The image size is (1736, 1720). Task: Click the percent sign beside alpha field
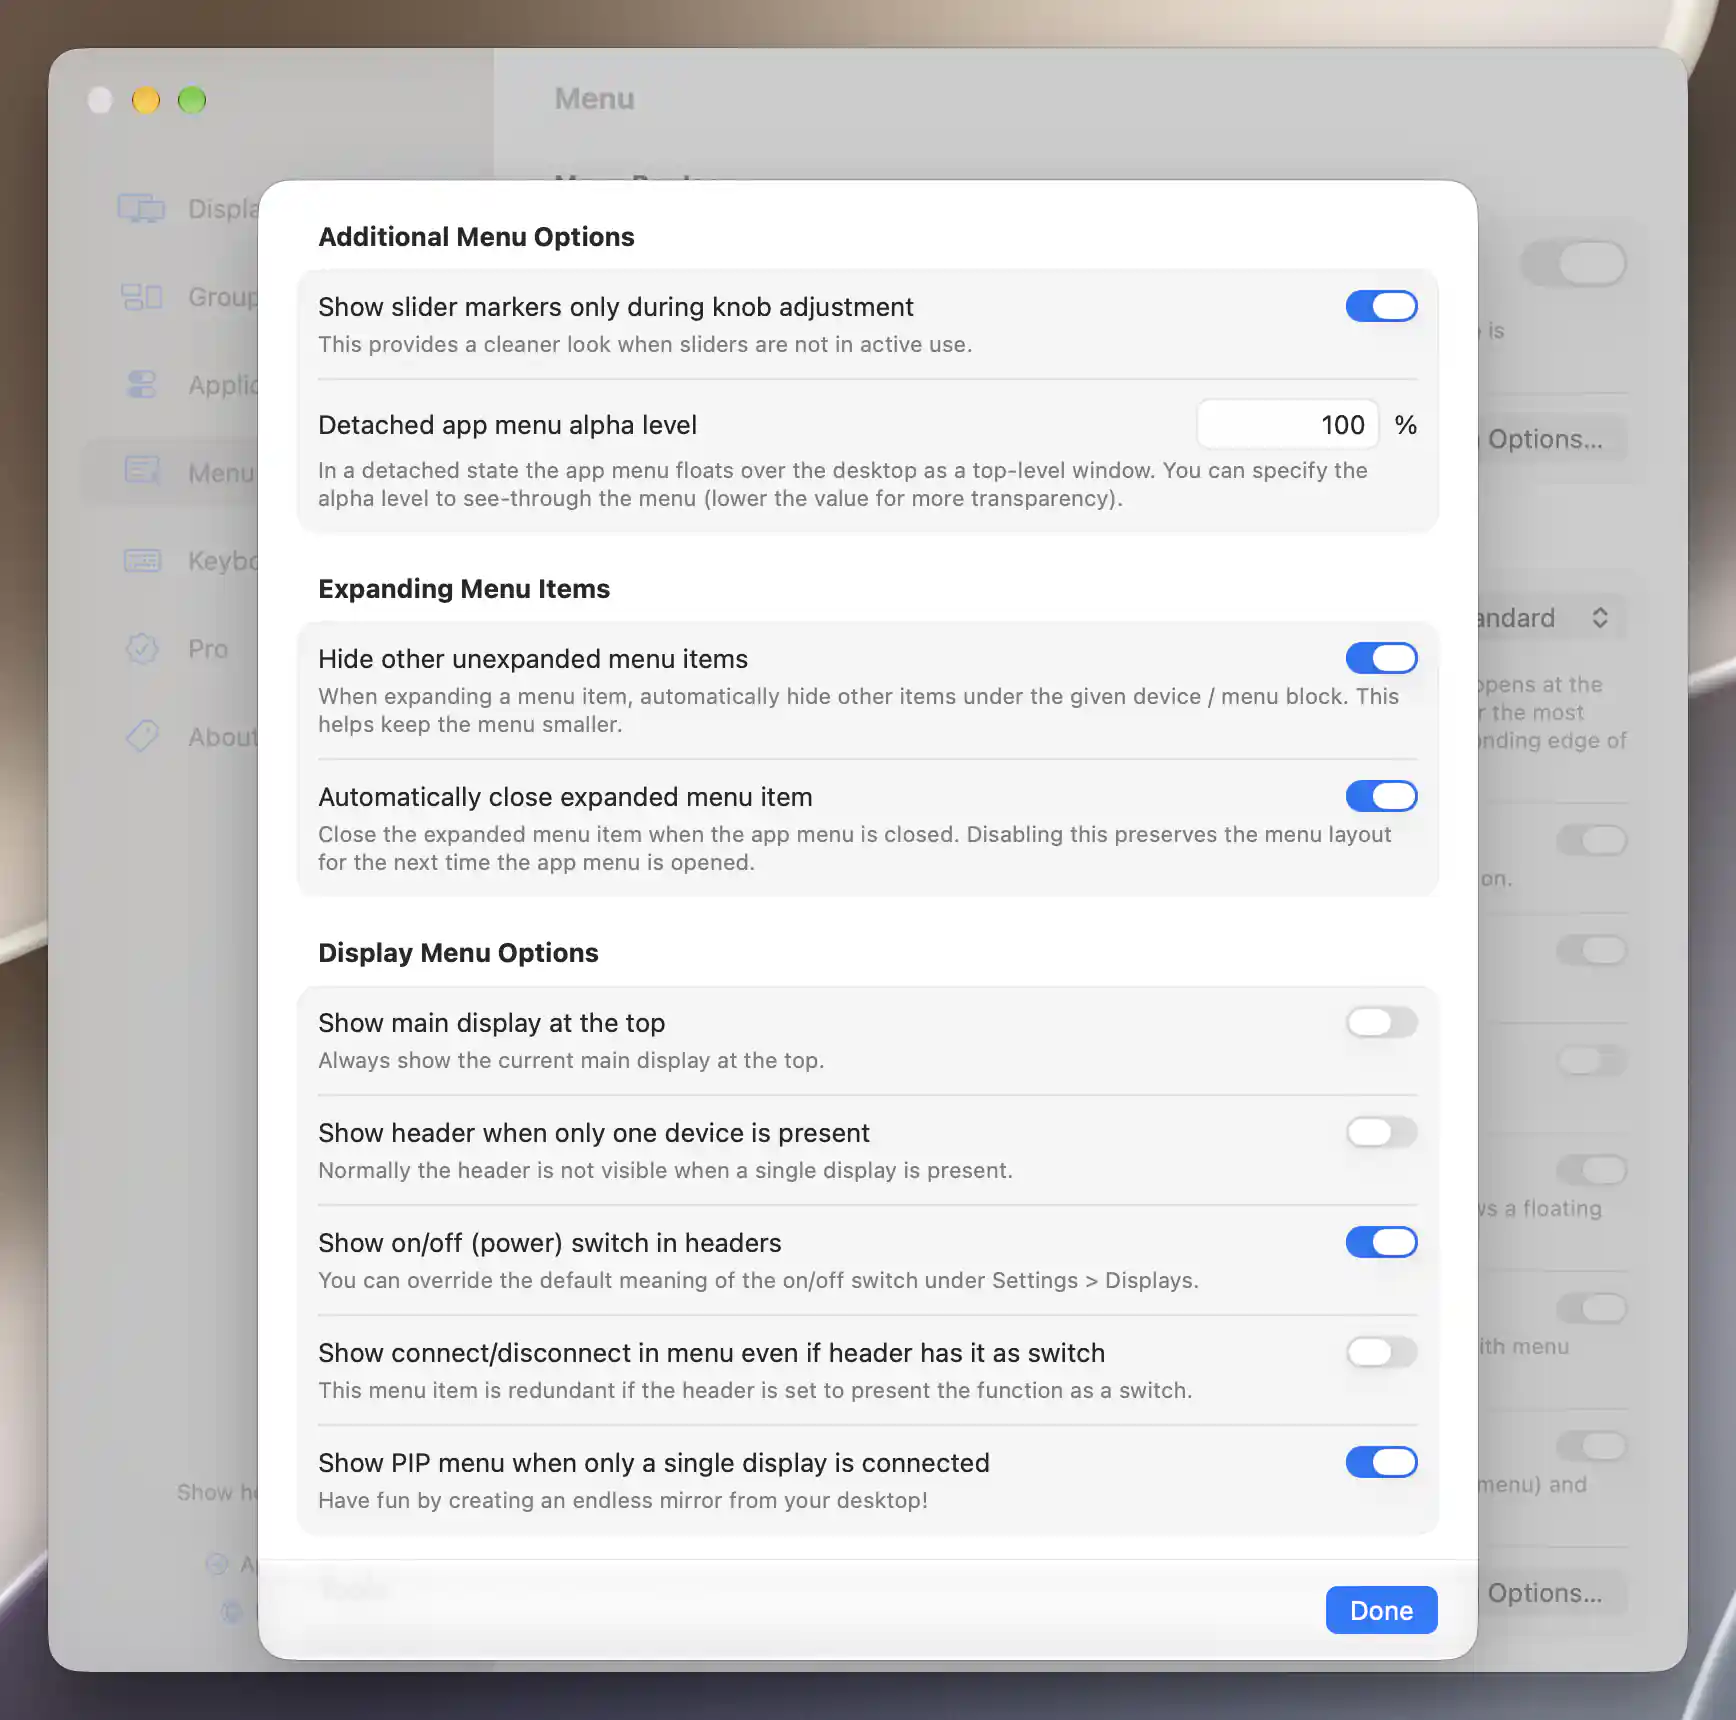click(x=1406, y=425)
